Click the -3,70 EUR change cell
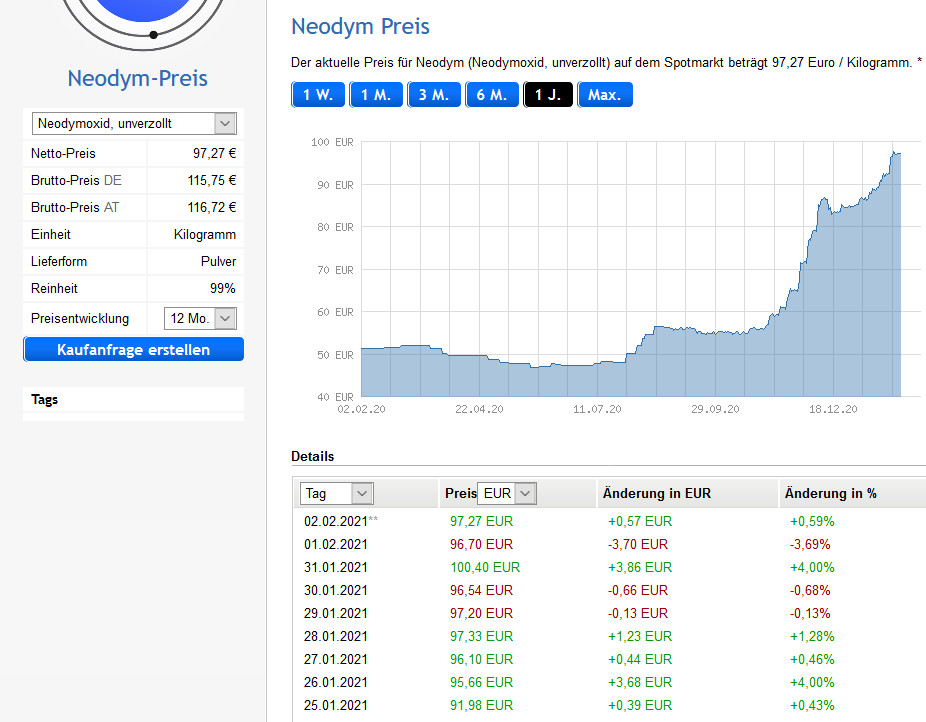 [638, 544]
